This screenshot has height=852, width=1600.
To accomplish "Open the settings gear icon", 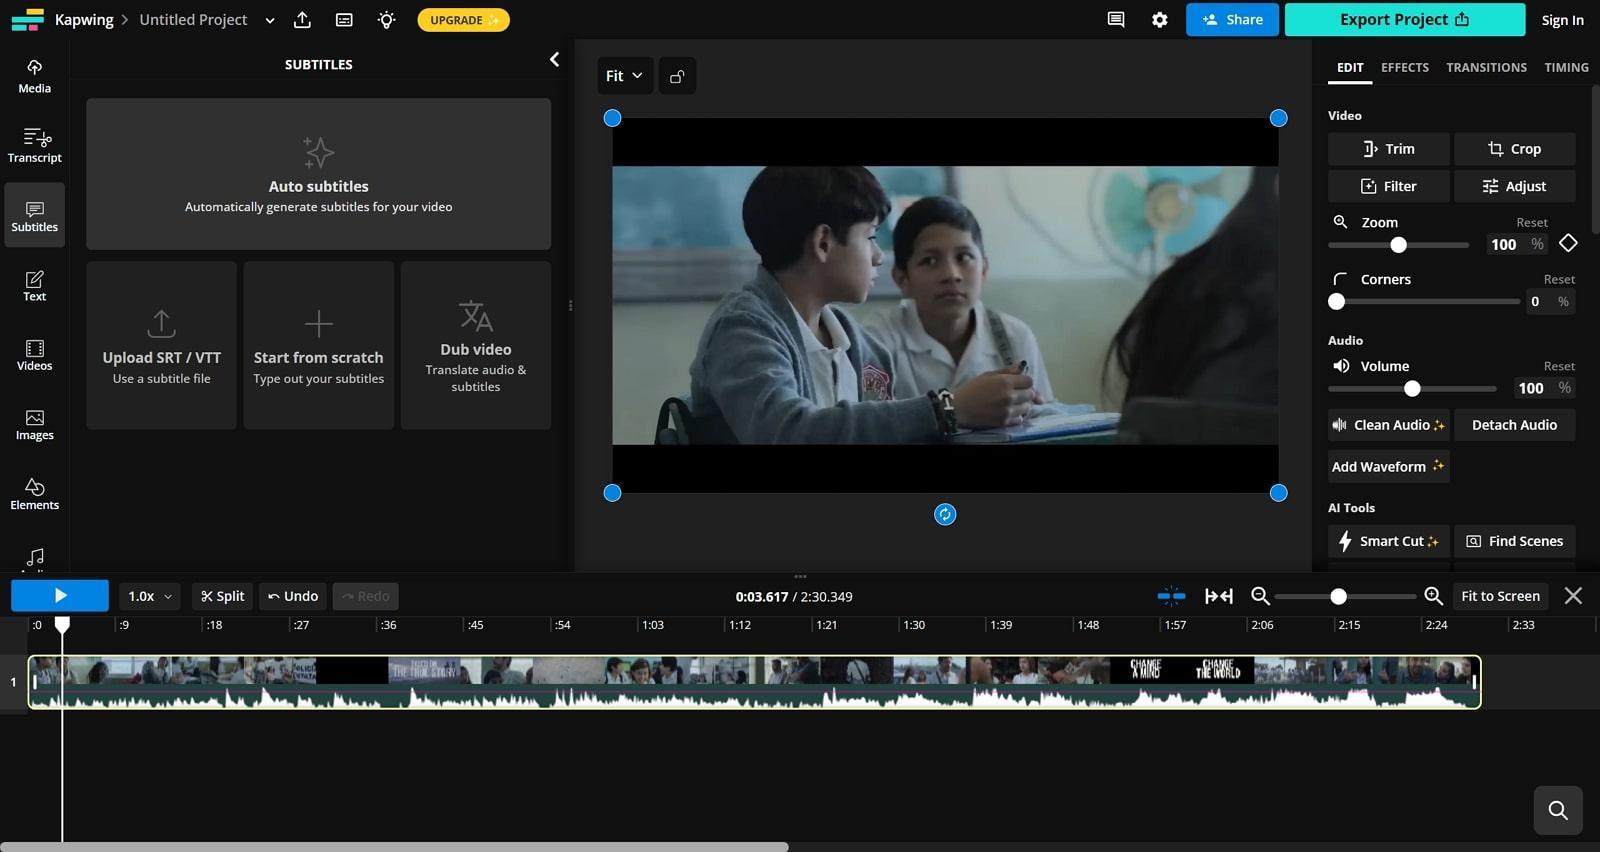I will pyautogui.click(x=1159, y=19).
